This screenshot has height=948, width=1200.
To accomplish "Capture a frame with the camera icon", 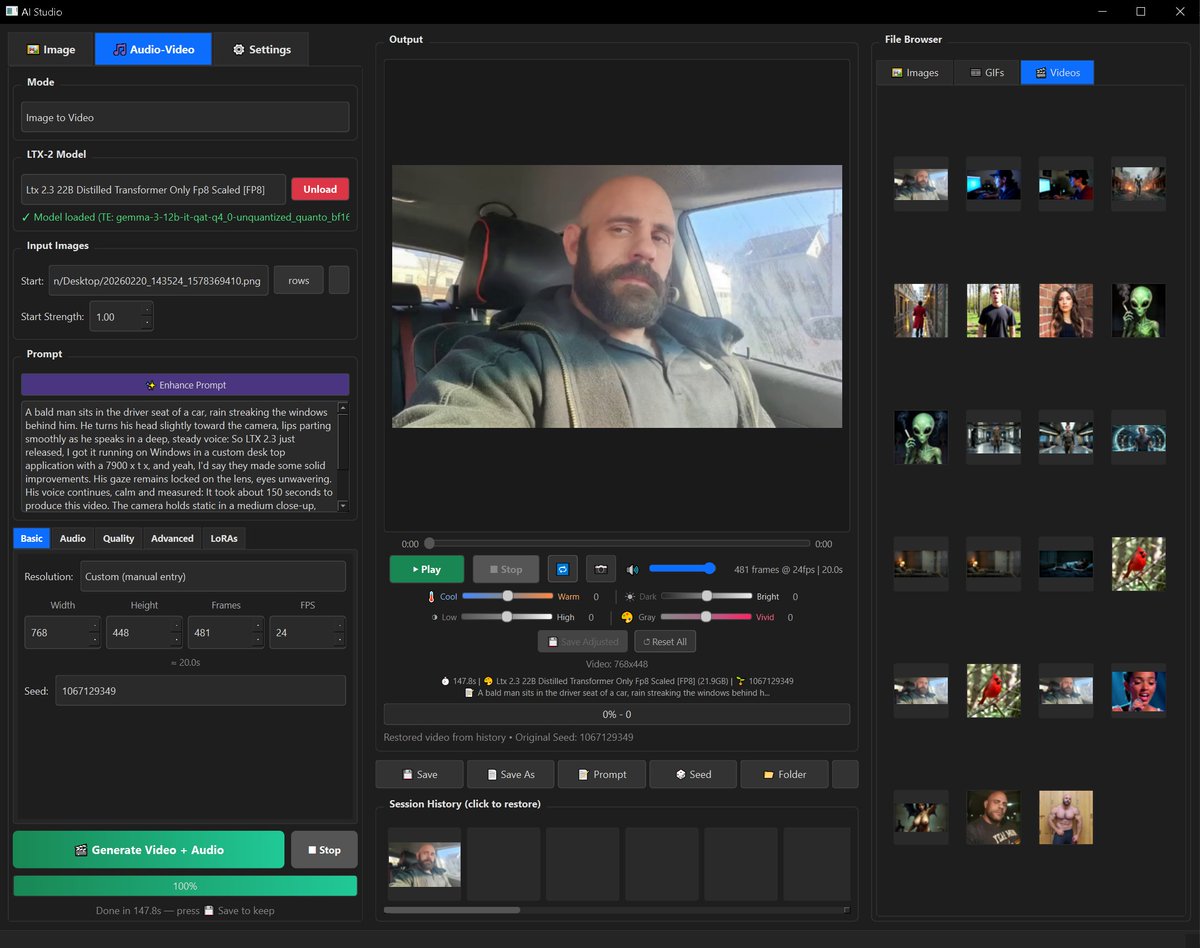I will [x=601, y=569].
